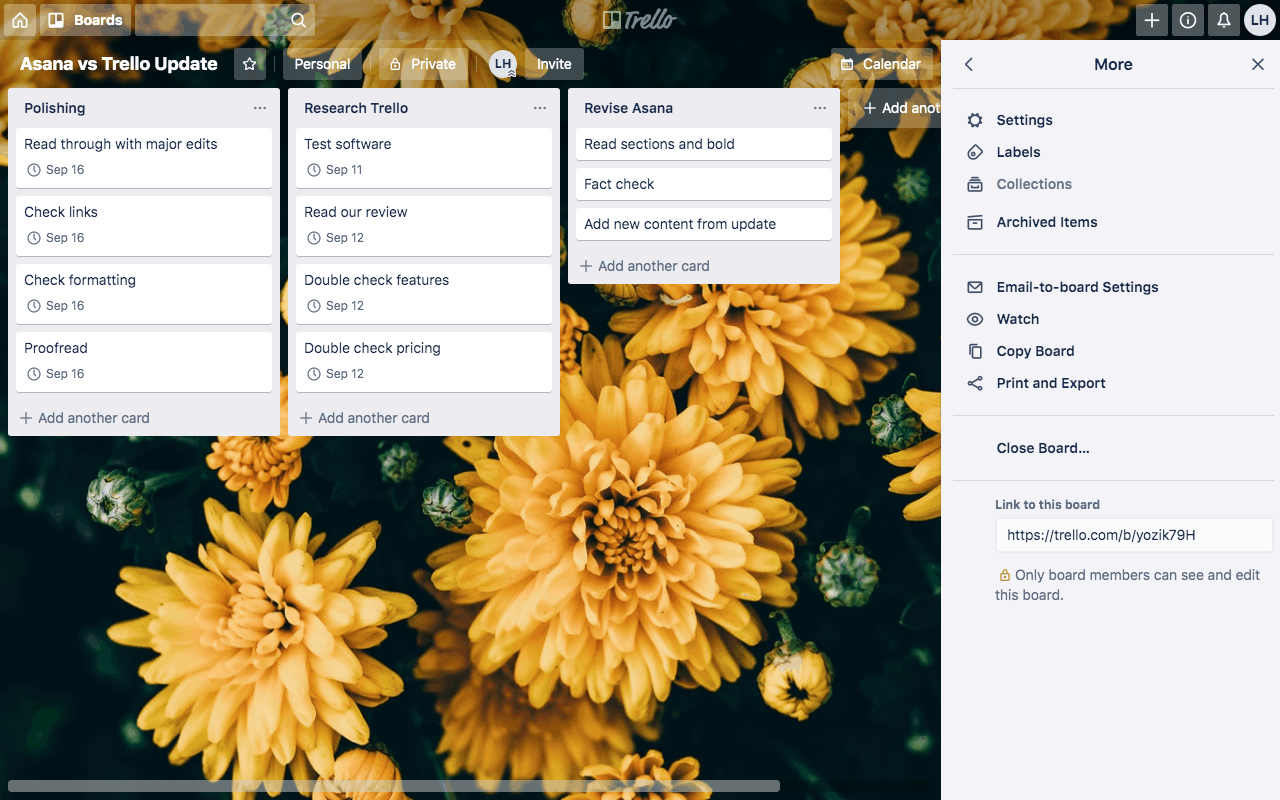Click the Research Trello list title
The image size is (1280, 800).
click(x=356, y=108)
